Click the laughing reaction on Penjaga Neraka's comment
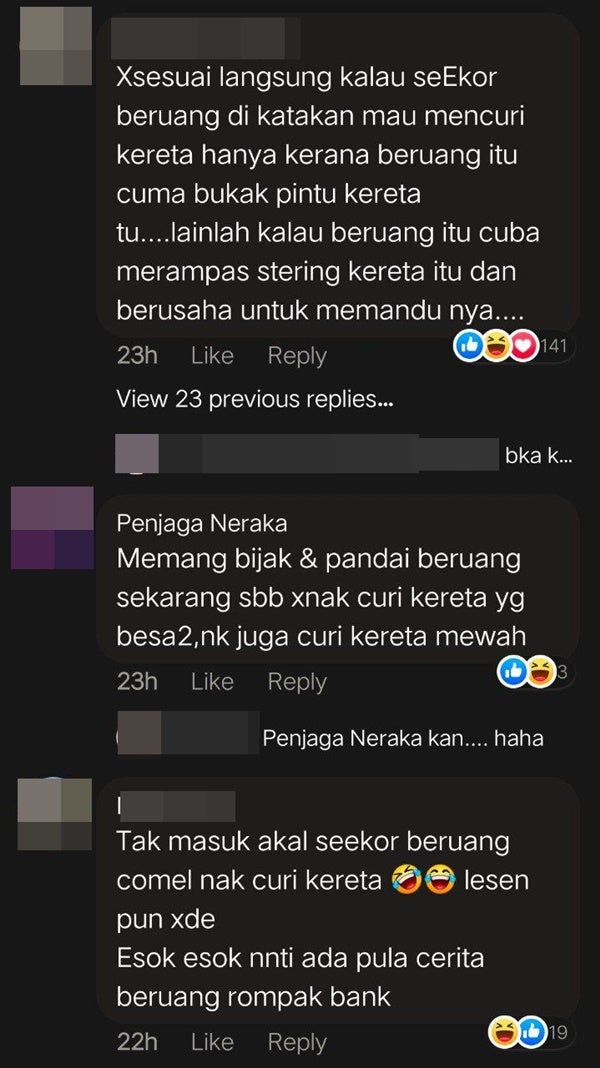This screenshot has height=1068, width=600. tap(541, 673)
